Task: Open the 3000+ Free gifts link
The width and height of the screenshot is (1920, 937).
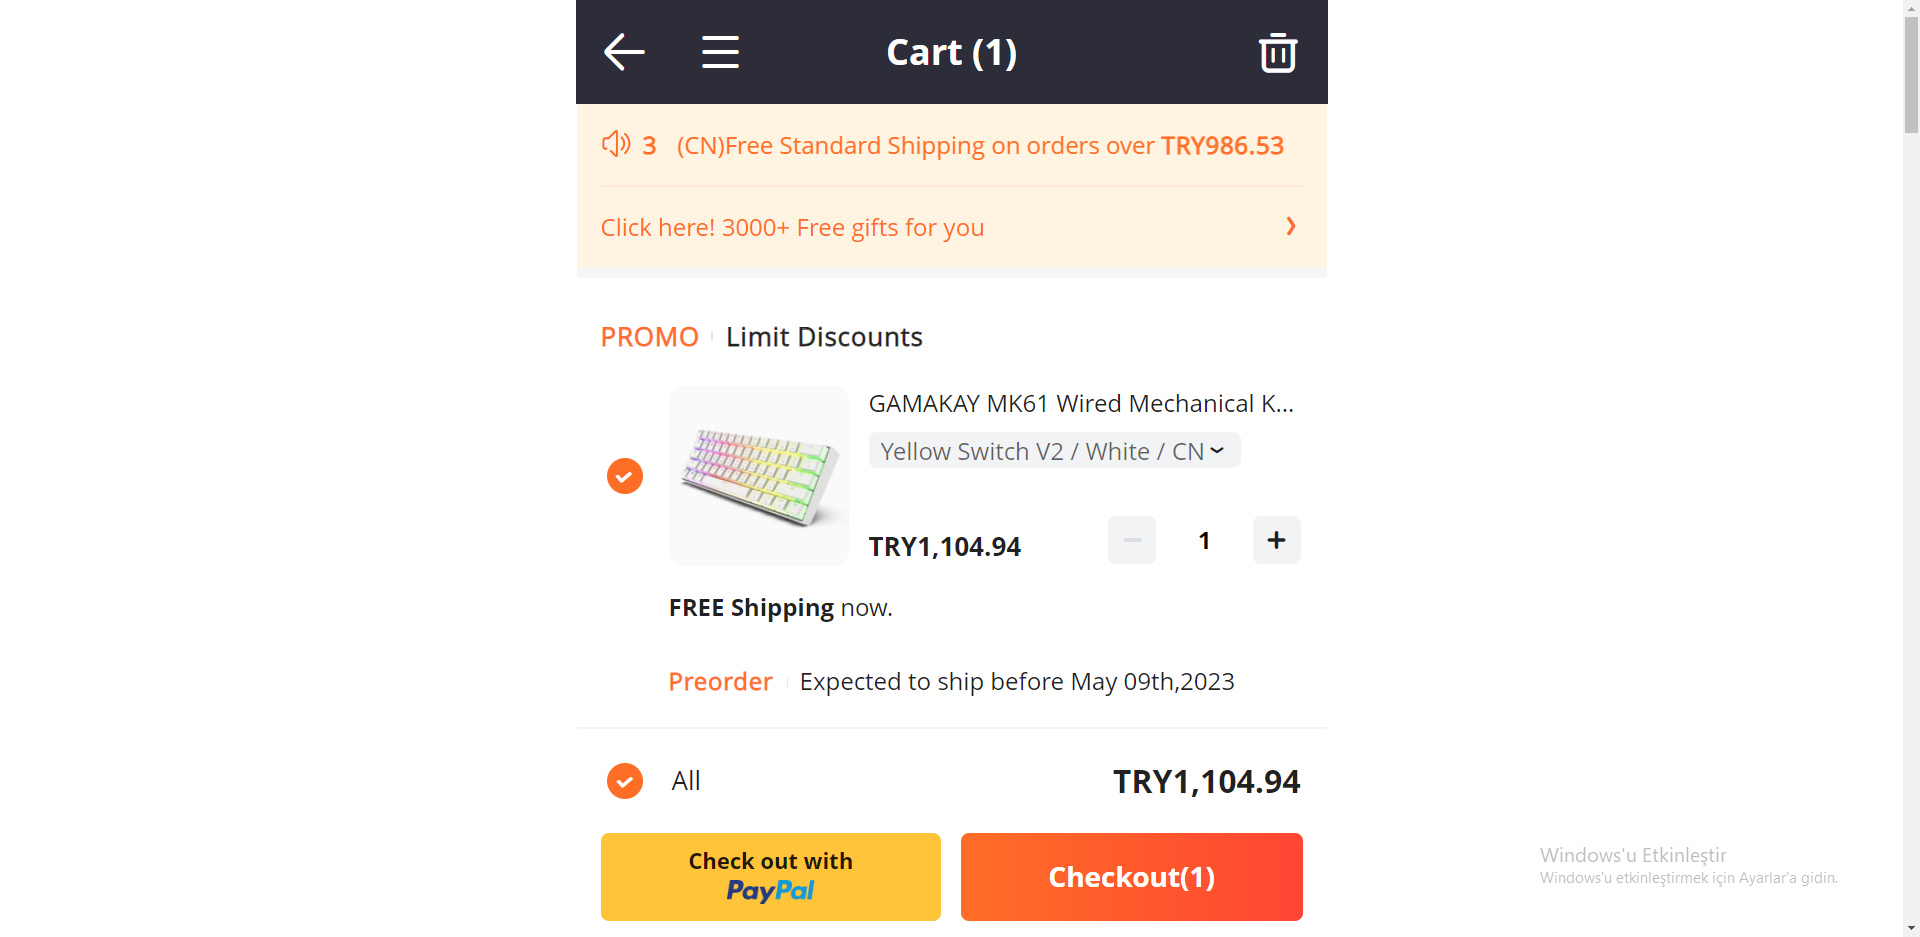Action: [792, 228]
